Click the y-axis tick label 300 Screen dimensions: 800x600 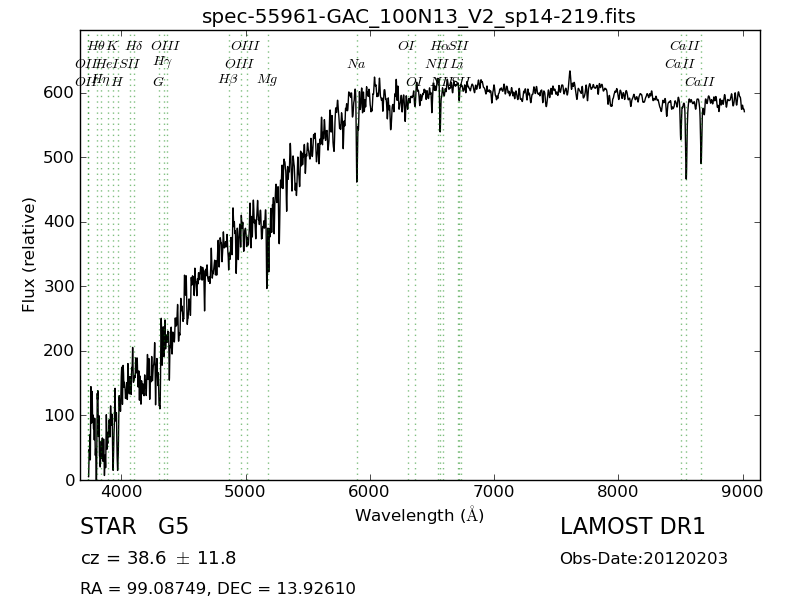pos(60,287)
